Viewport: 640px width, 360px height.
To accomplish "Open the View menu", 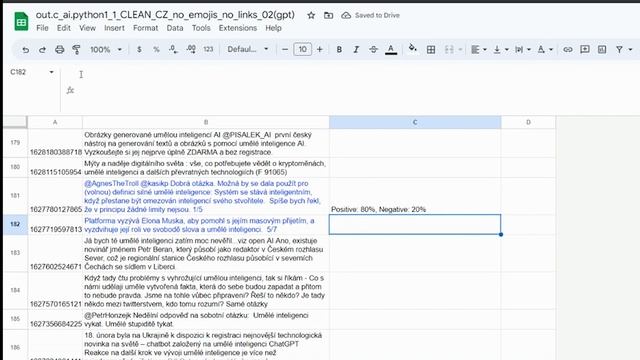I will 87,28.
